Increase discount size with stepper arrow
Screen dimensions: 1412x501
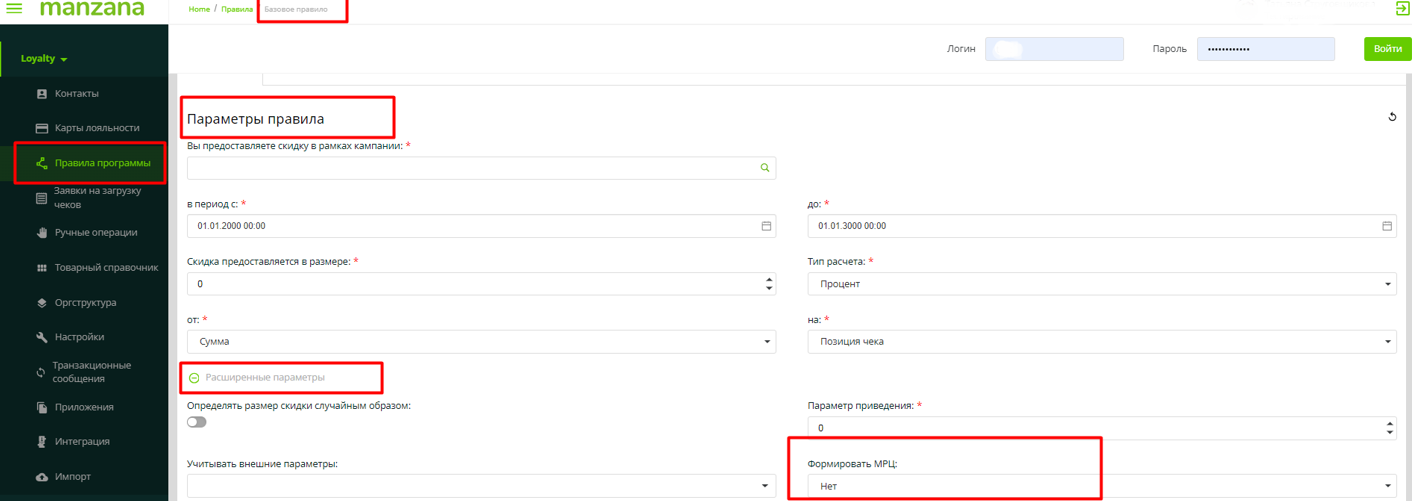tap(768, 279)
